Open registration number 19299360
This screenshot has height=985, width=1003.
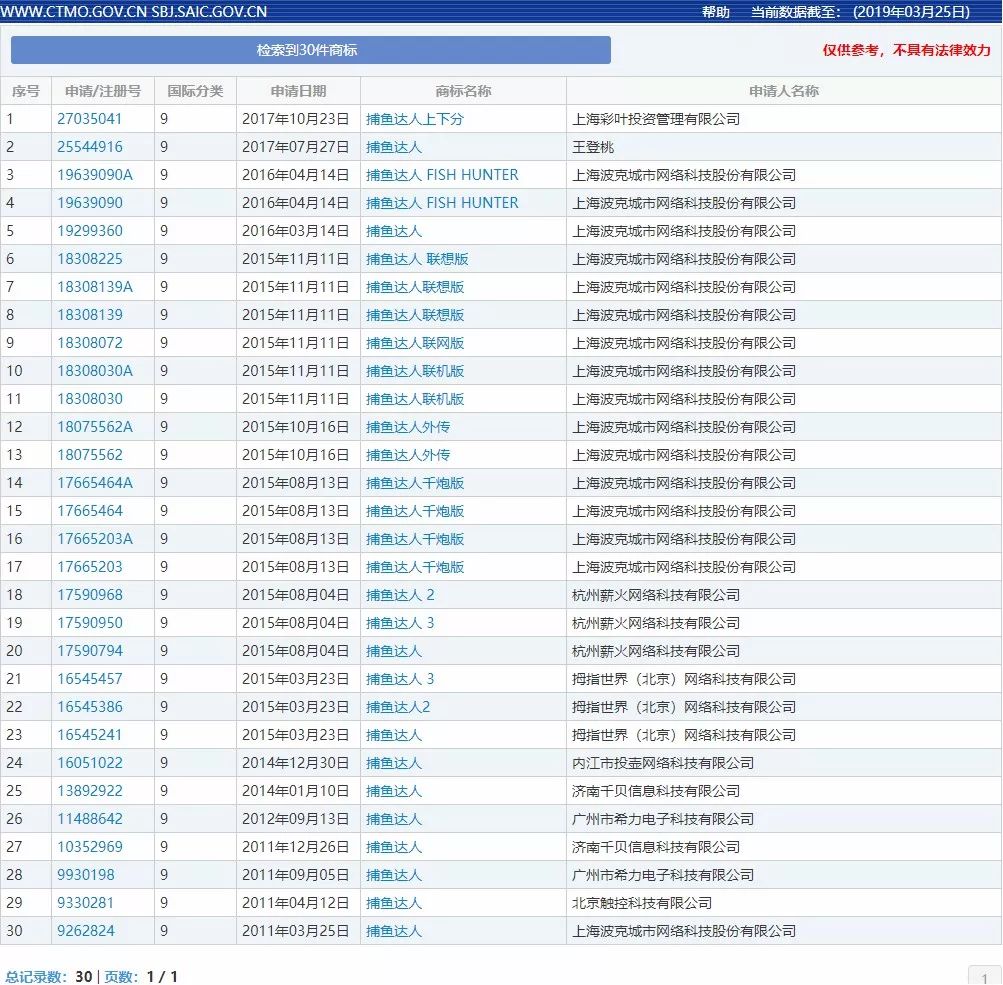[90, 231]
